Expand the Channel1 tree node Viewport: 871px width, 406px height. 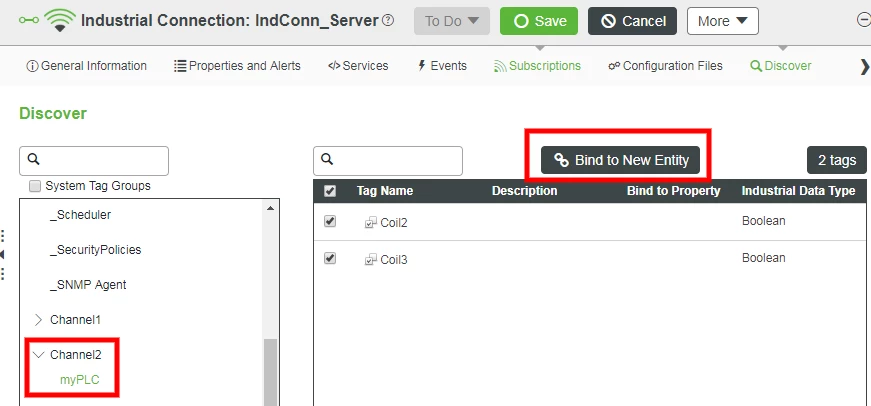pos(38,320)
